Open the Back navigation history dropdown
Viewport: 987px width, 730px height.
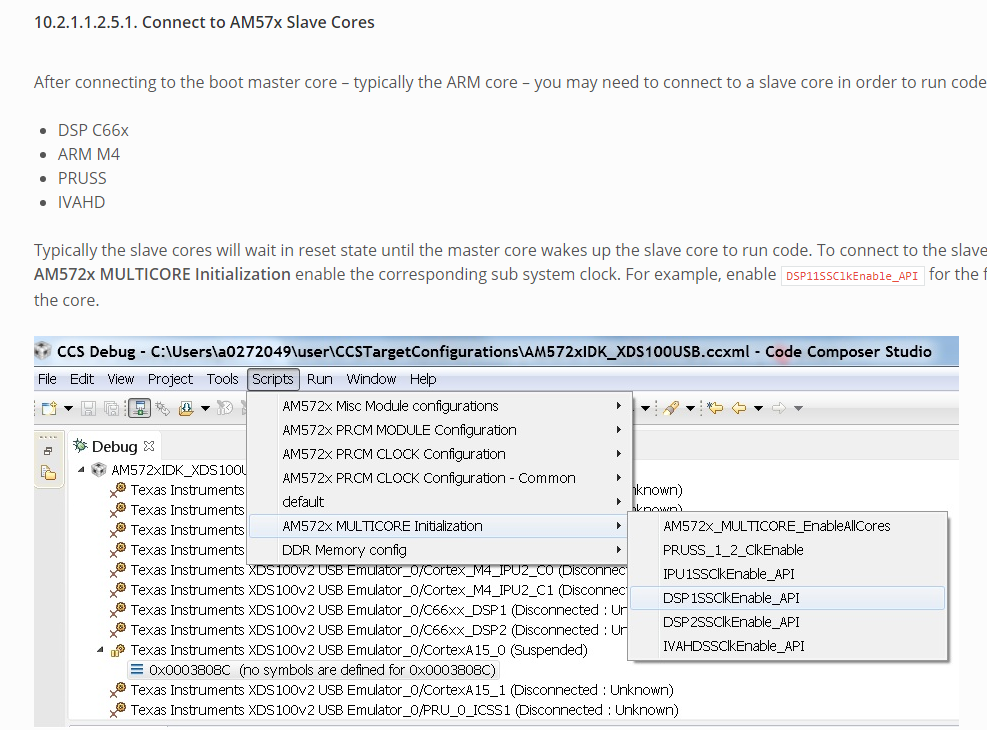point(759,408)
